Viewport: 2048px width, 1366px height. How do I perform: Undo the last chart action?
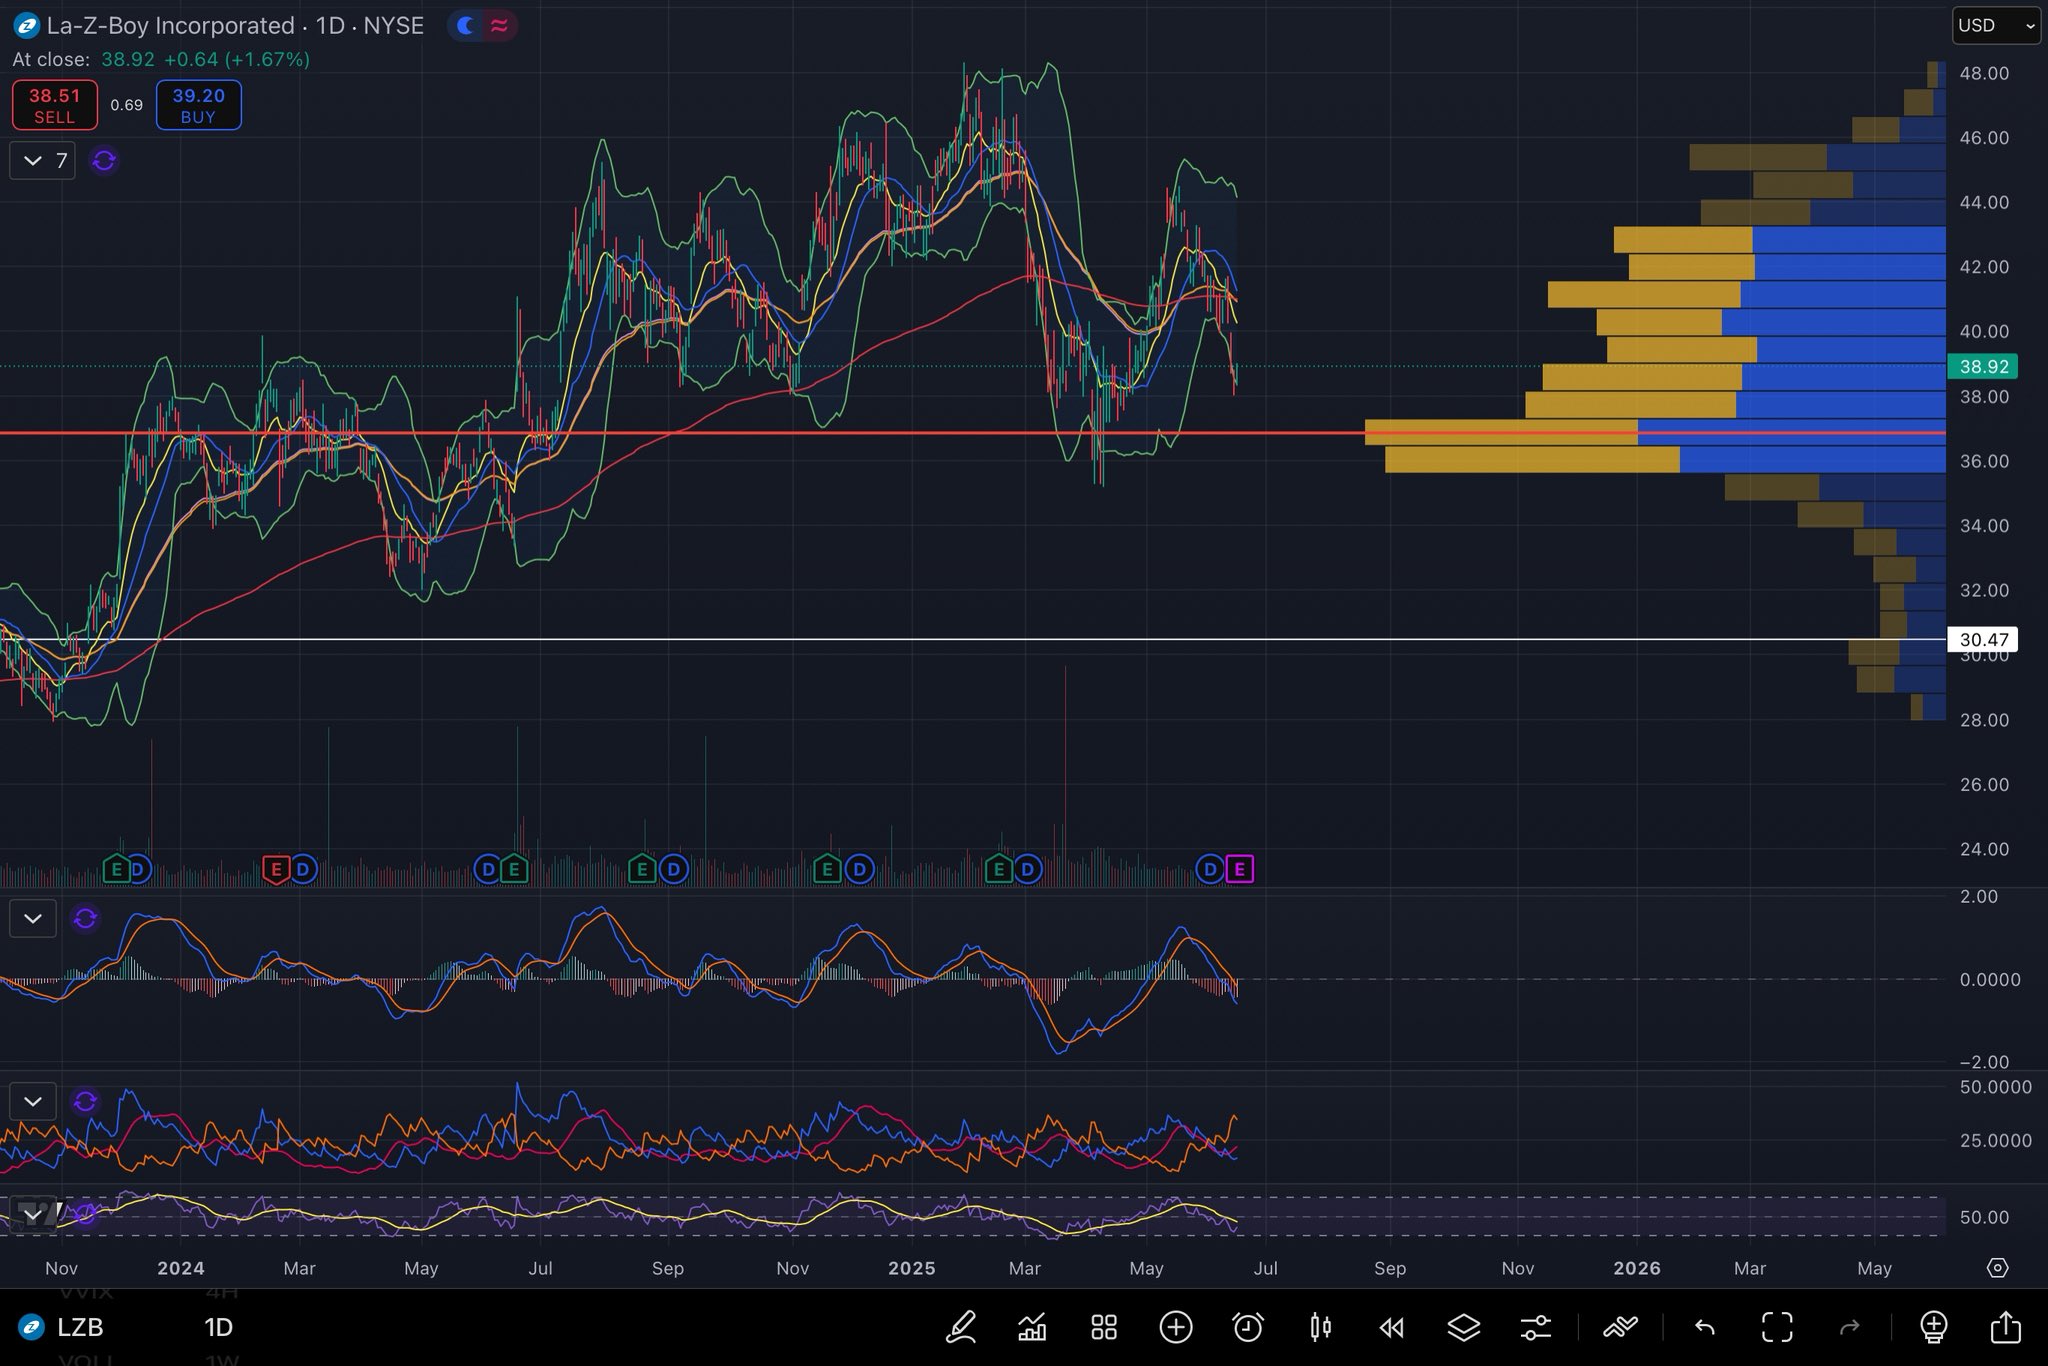(x=1705, y=1327)
